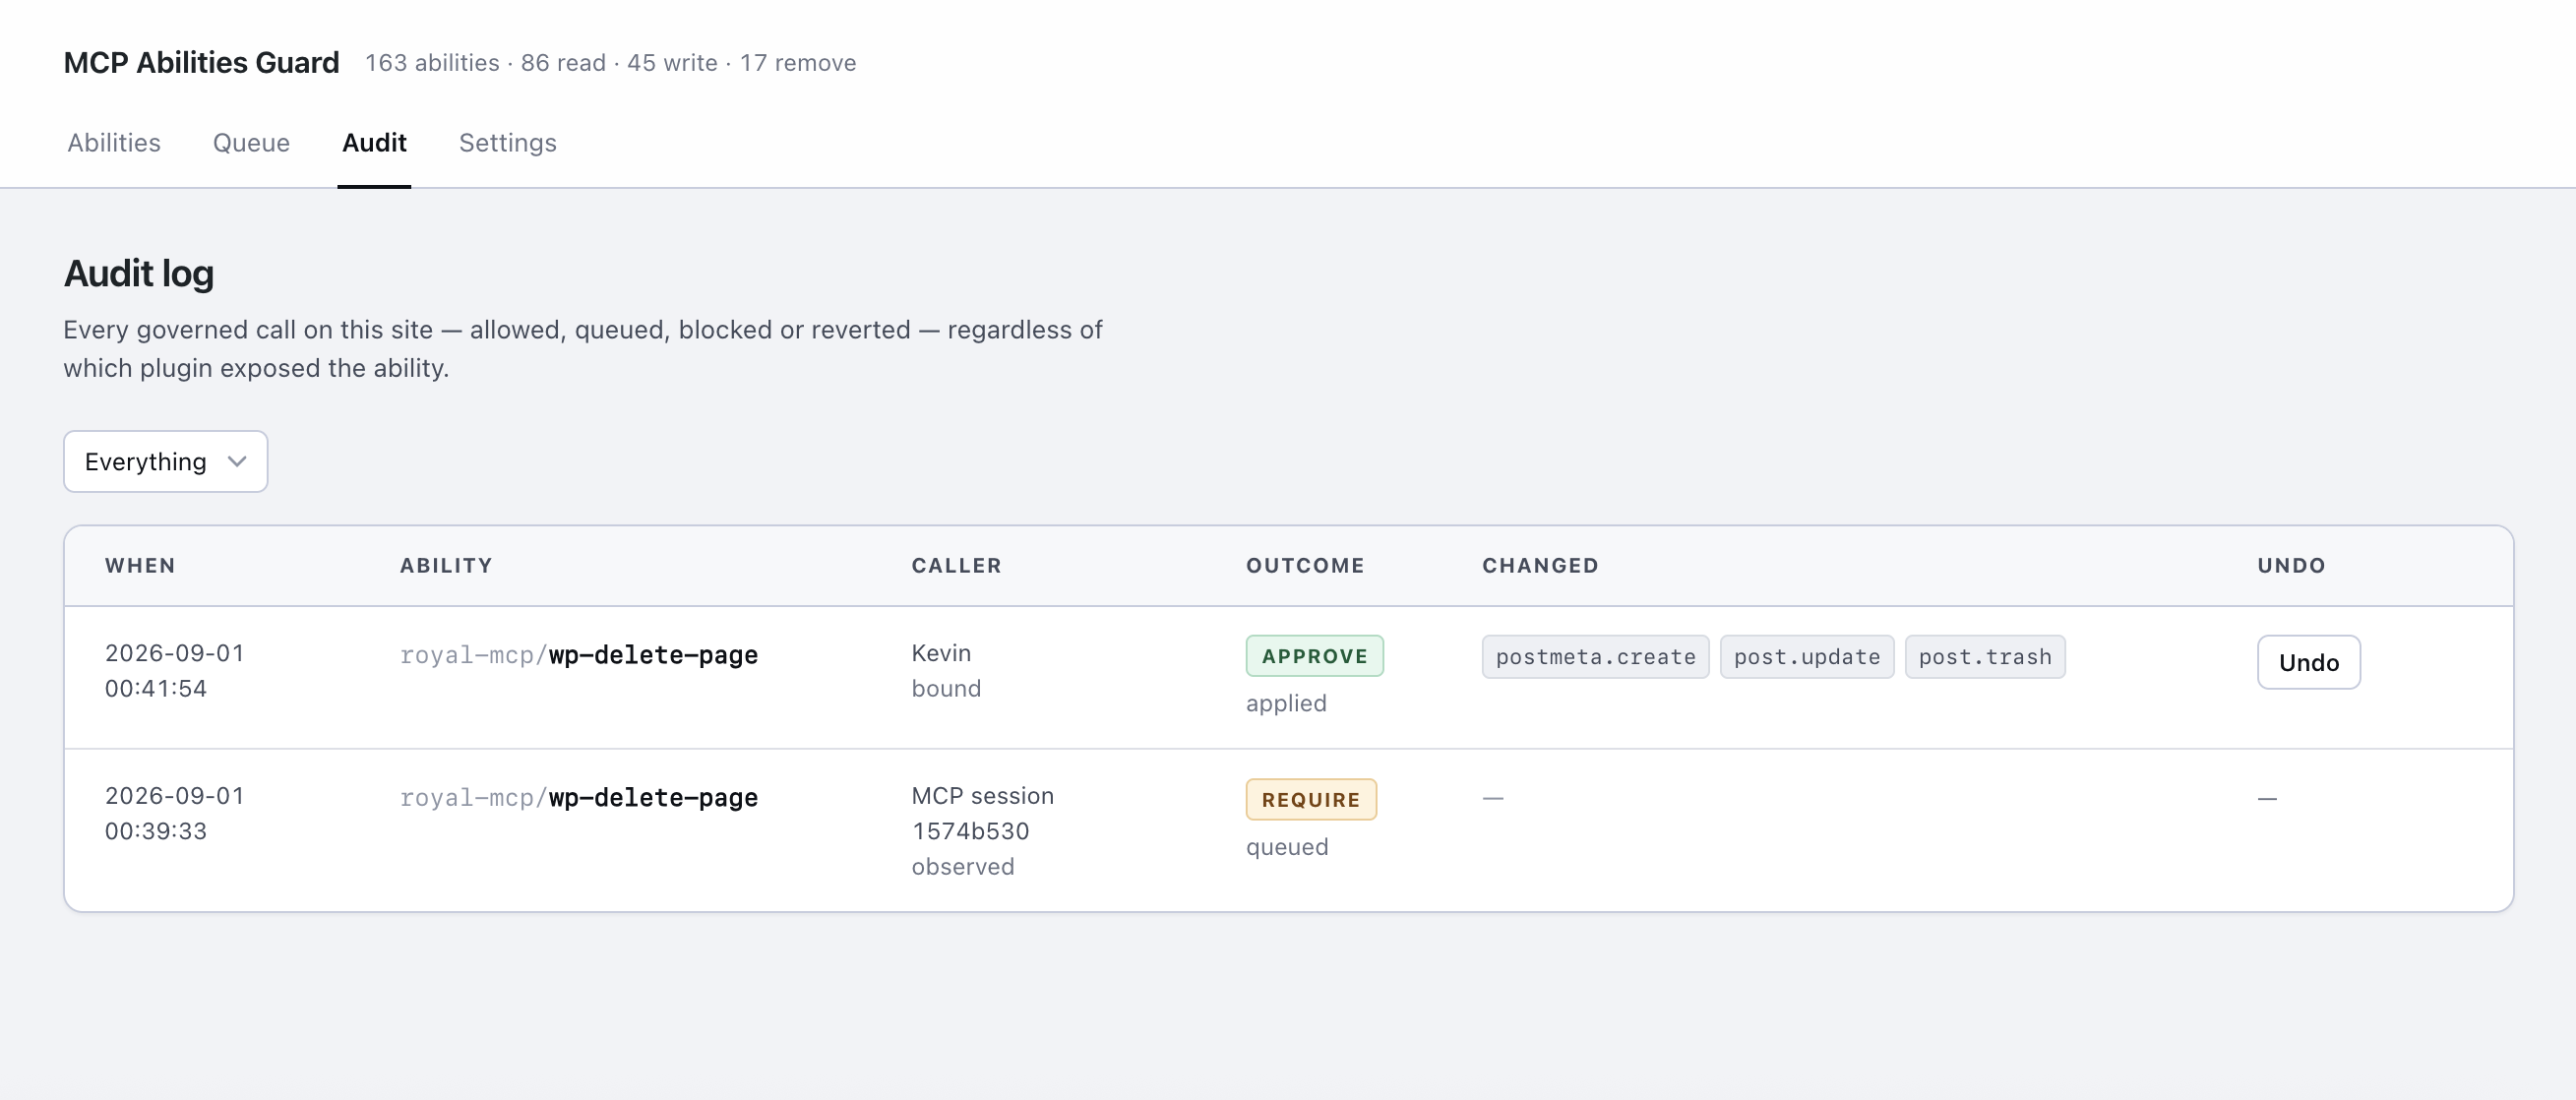This screenshot has width=2576, height=1100.
Task: Select the post.trash change tag
Action: [x=1984, y=656]
